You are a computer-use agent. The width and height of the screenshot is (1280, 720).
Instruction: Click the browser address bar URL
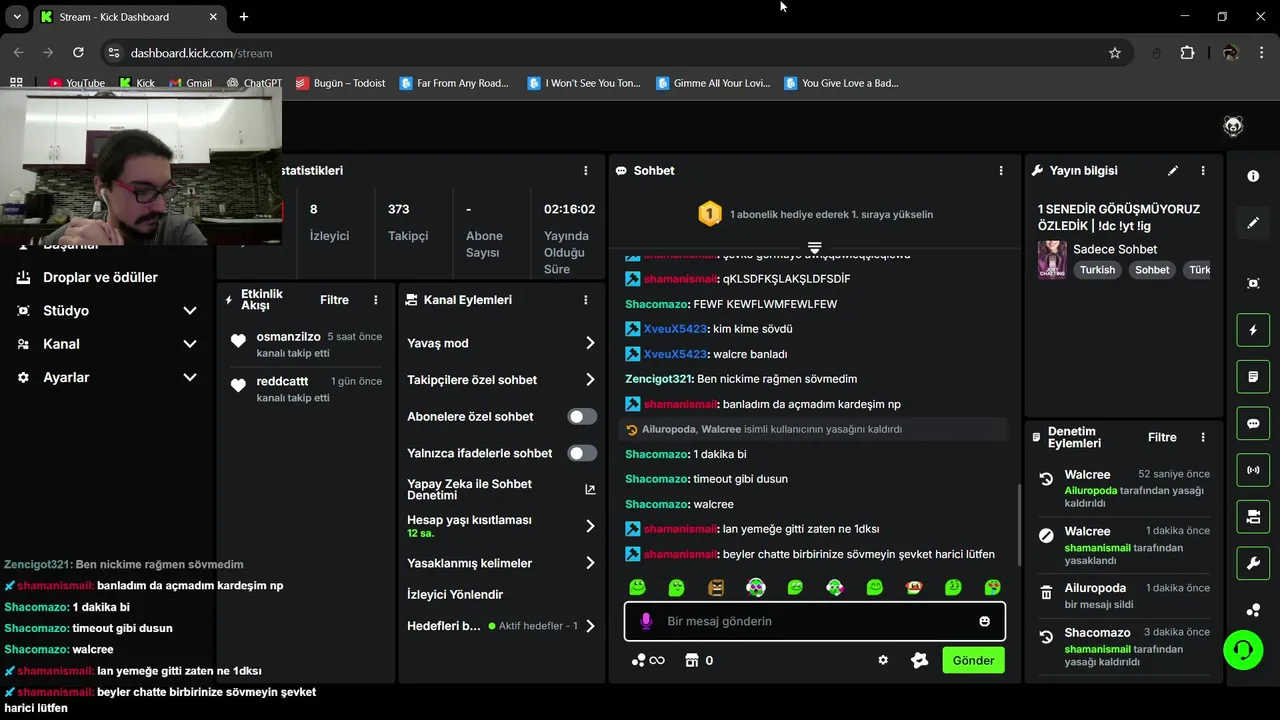(201, 53)
